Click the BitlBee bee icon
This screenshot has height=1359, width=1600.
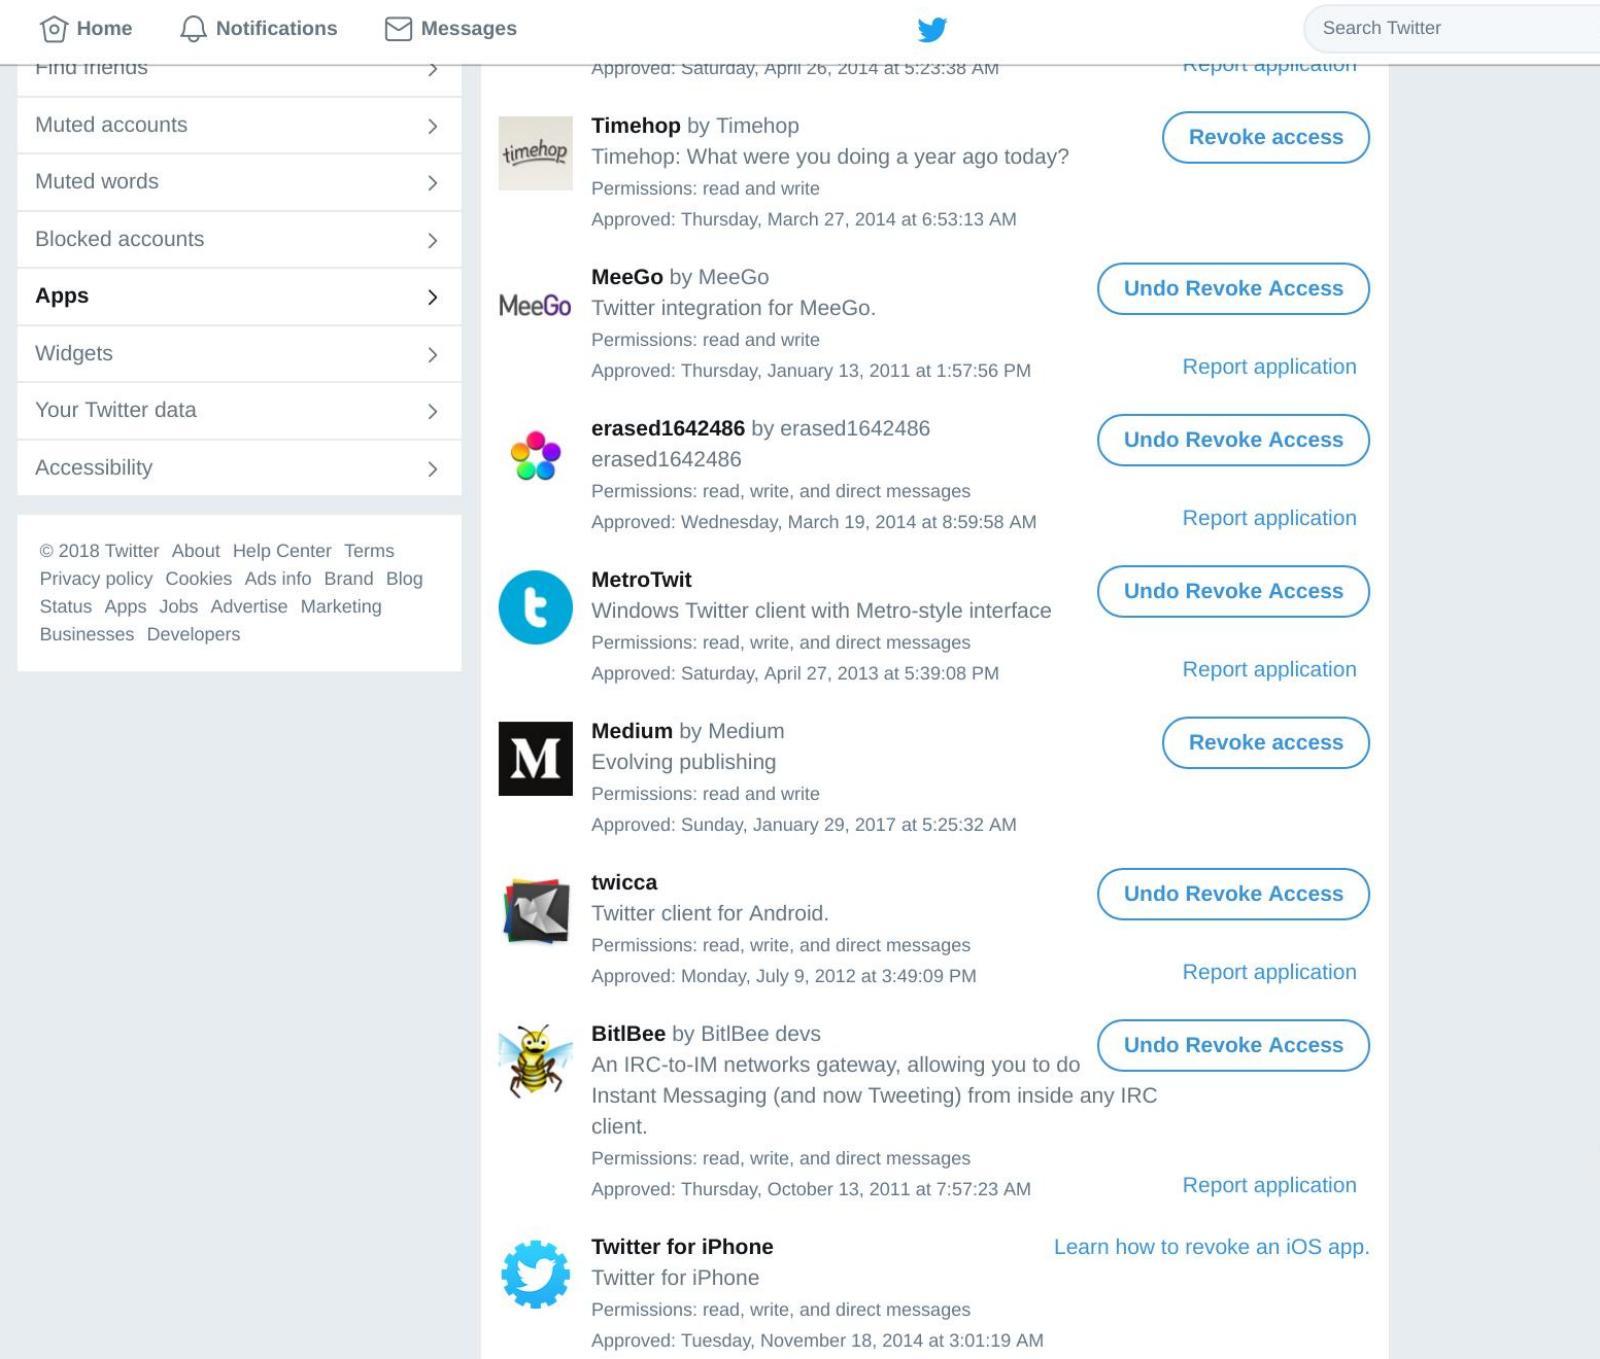coord(536,1061)
